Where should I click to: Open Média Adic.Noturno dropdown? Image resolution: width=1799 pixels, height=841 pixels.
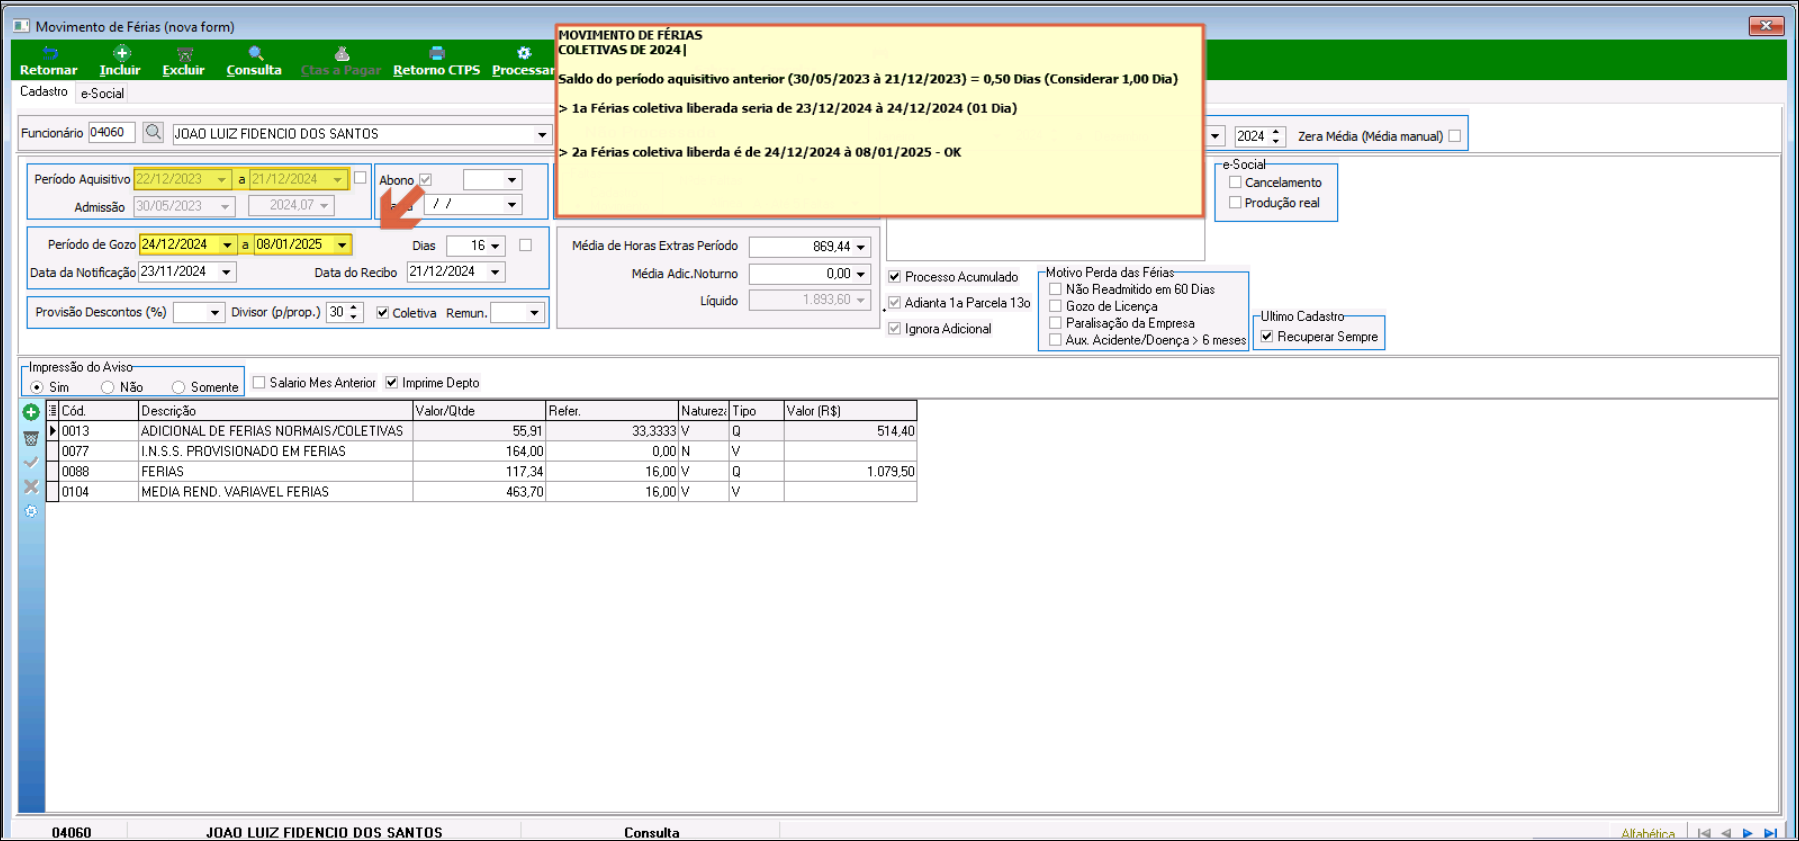pyautogui.click(x=861, y=274)
